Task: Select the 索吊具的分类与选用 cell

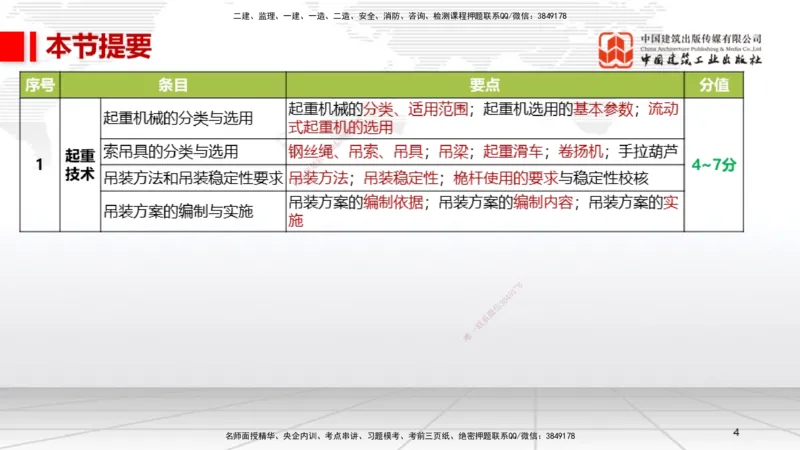Action: 193,152
